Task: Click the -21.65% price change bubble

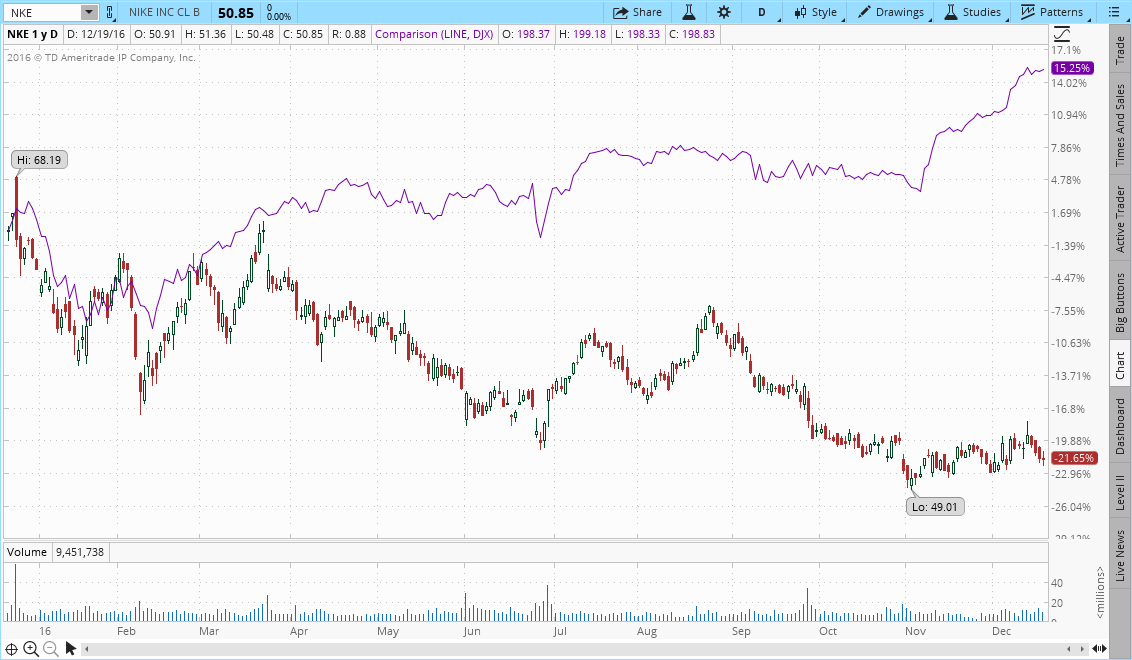Action: click(x=1074, y=458)
